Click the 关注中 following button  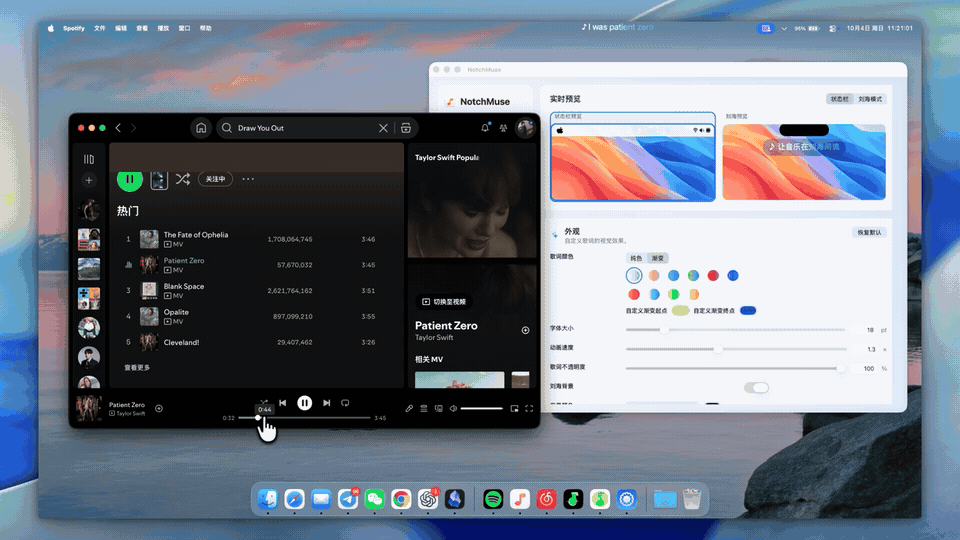(216, 179)
